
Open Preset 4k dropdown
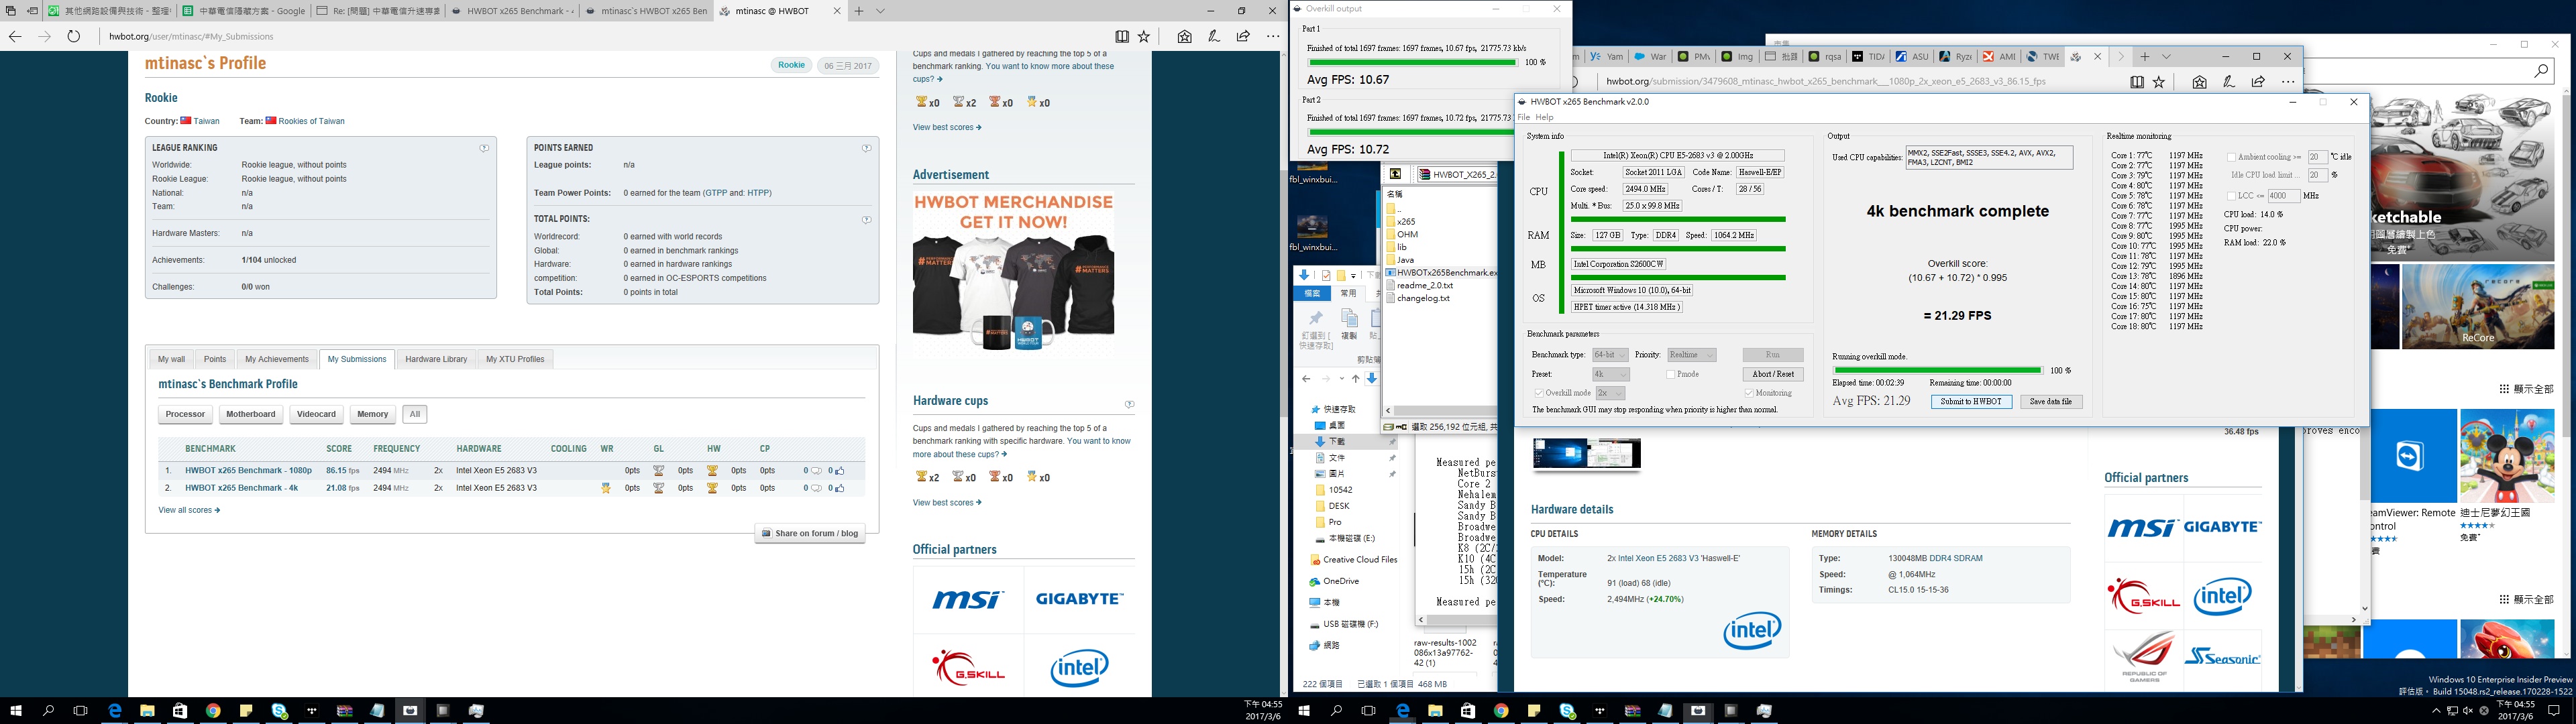1610,374
